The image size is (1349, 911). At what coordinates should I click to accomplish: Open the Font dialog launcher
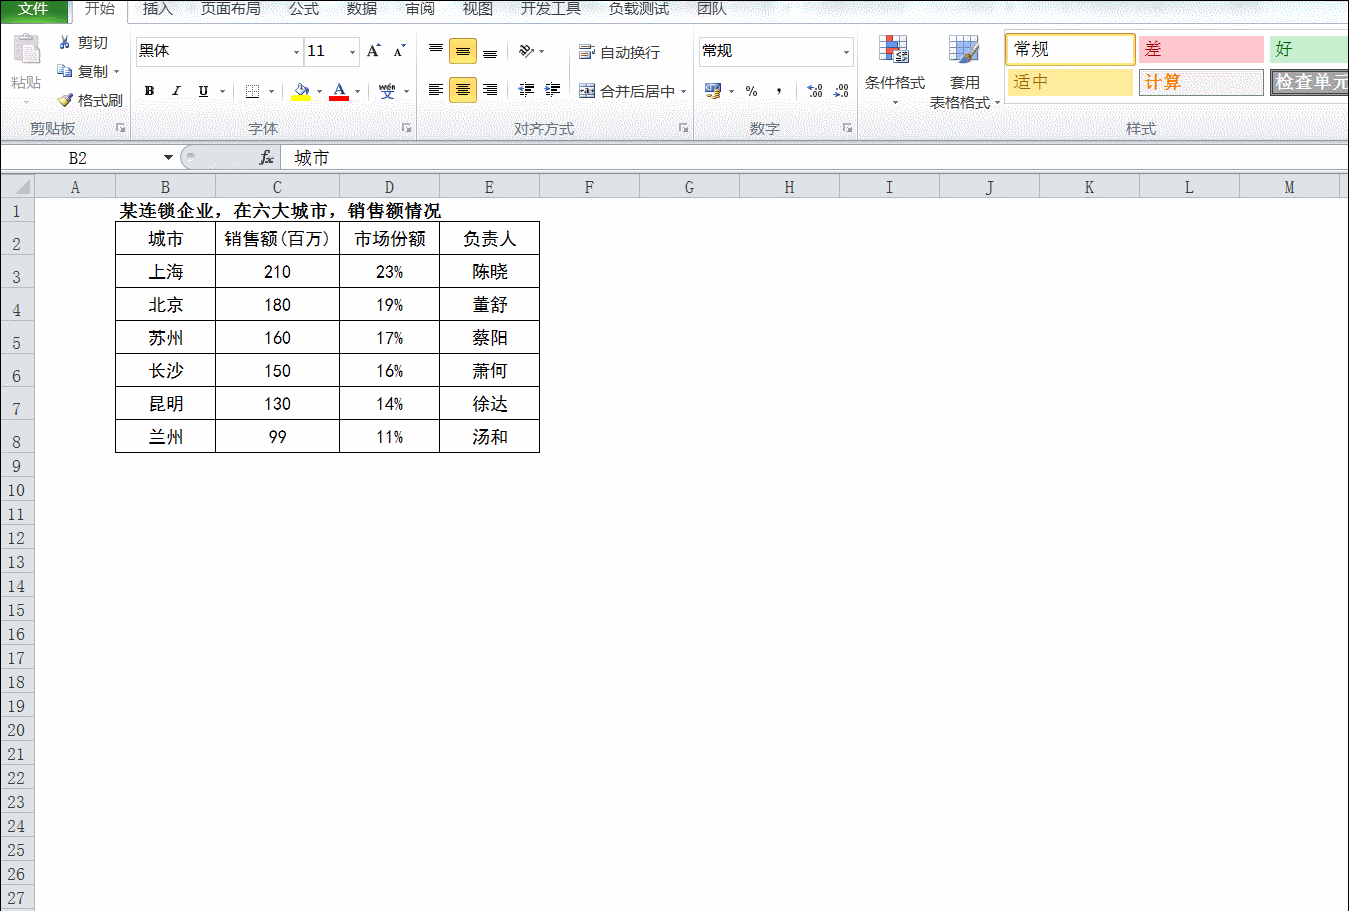click(406, 128)
